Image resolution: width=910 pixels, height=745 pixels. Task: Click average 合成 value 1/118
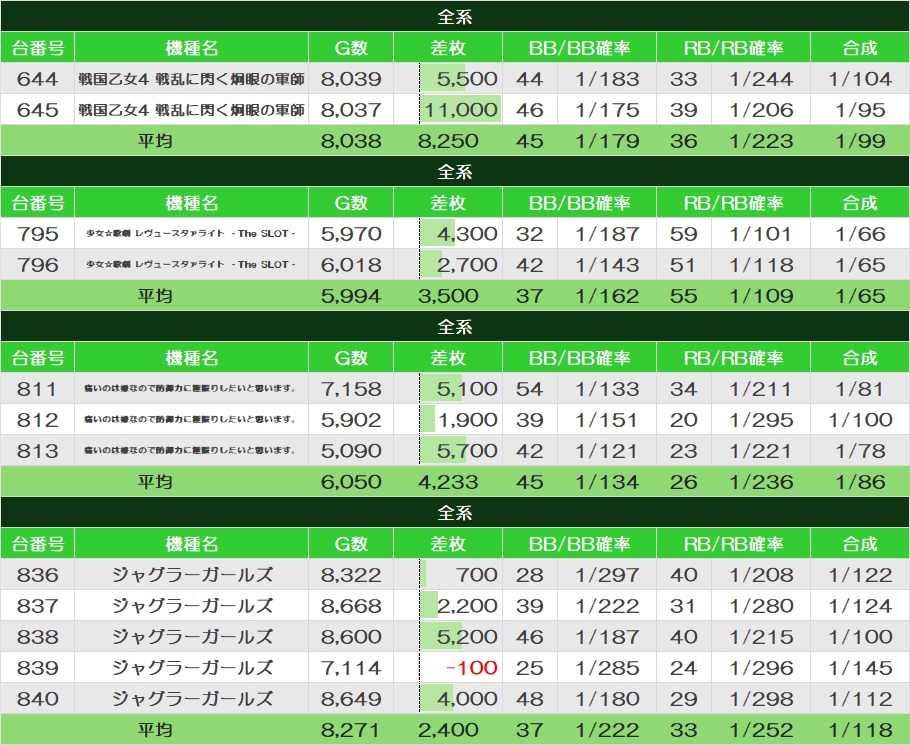point(860,730)
